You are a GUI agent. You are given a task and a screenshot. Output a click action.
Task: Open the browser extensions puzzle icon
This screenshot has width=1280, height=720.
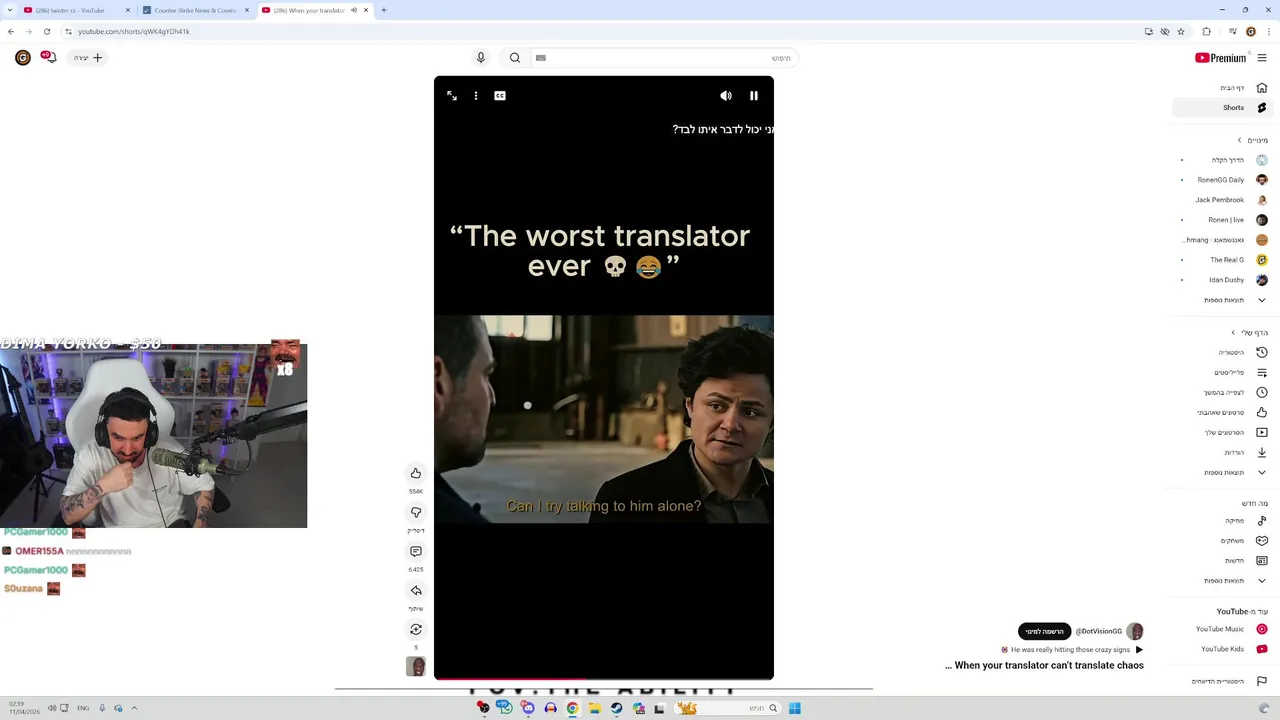pyautogui.click(x=1206, y=31)
